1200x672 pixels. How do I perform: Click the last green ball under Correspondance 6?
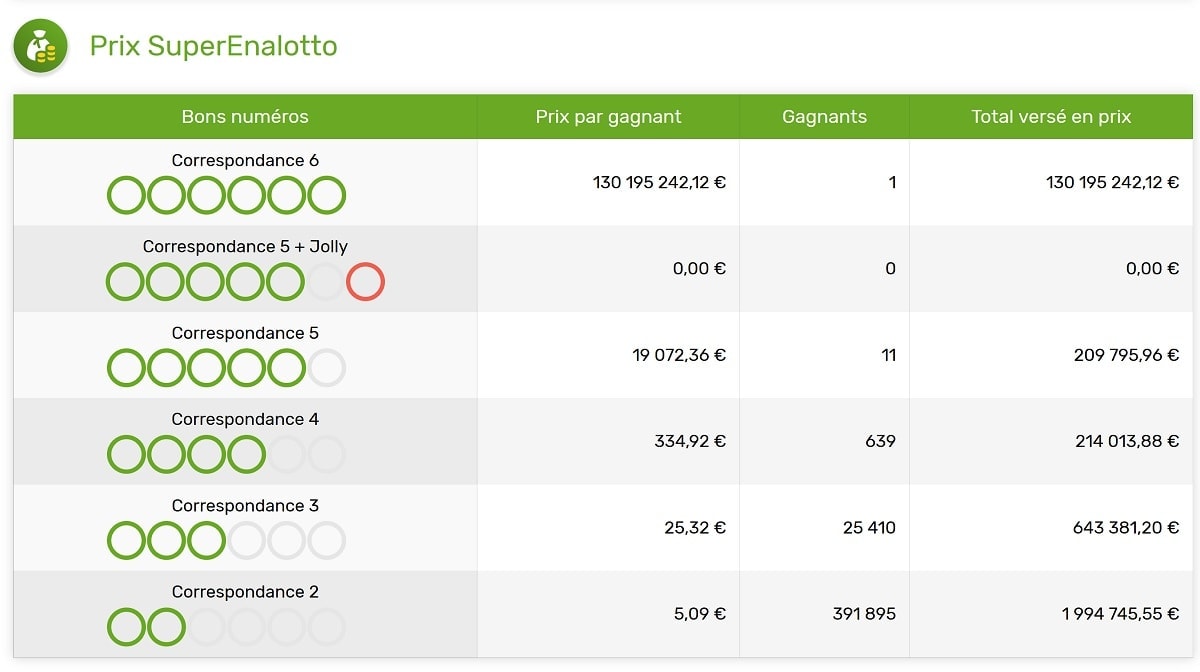pos(326,195)
